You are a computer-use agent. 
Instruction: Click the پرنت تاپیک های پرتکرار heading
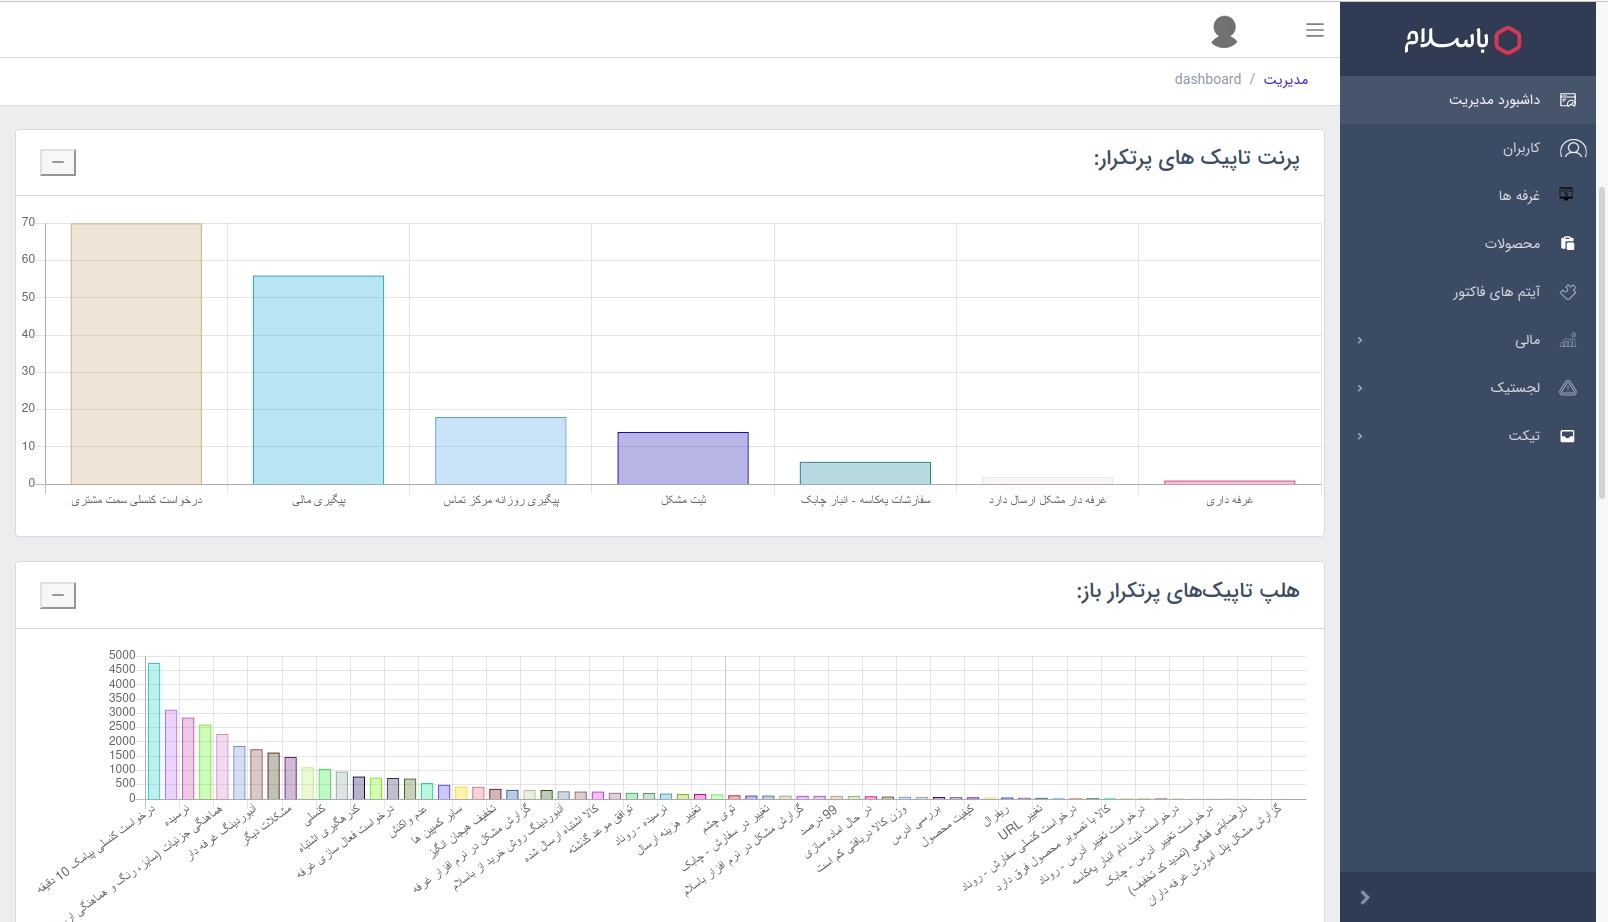(1196, 160)
